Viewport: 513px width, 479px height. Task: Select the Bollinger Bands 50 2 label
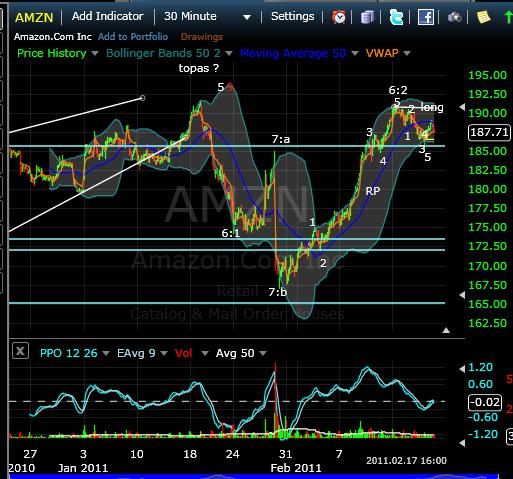click(x=163, y=53)
